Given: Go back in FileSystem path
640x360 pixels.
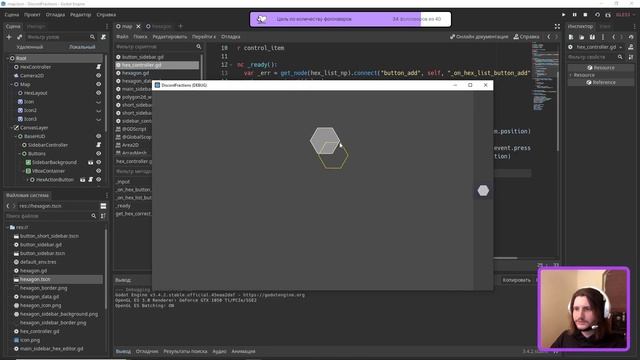Looking at the screenshot, I should coord(8,206).
